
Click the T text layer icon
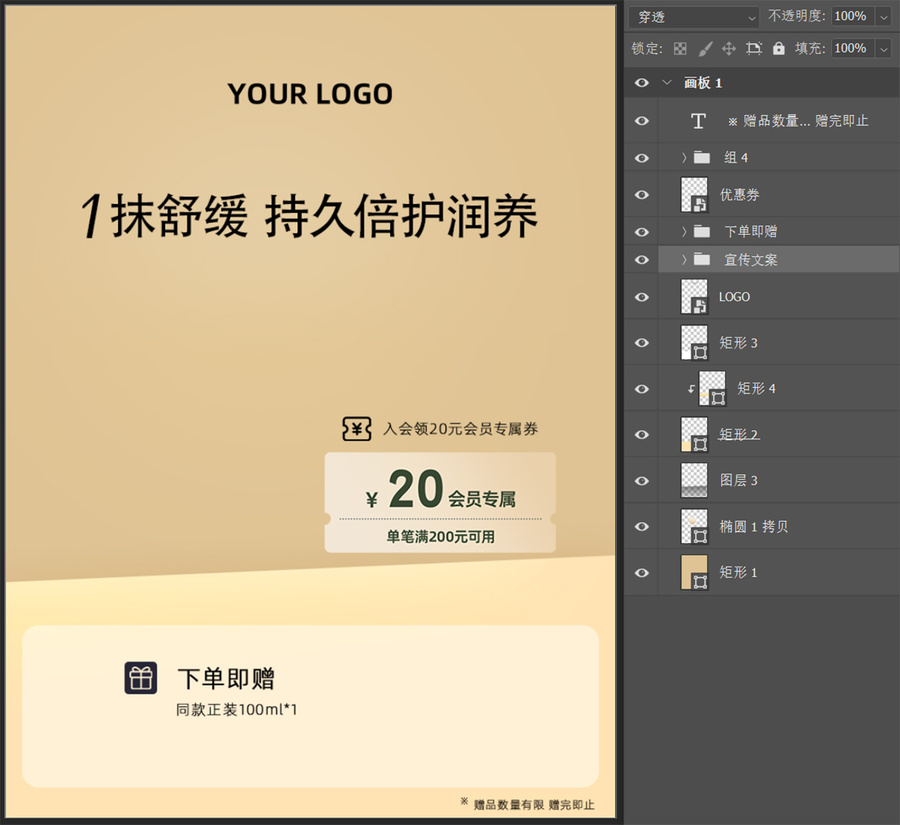(698, 121)
